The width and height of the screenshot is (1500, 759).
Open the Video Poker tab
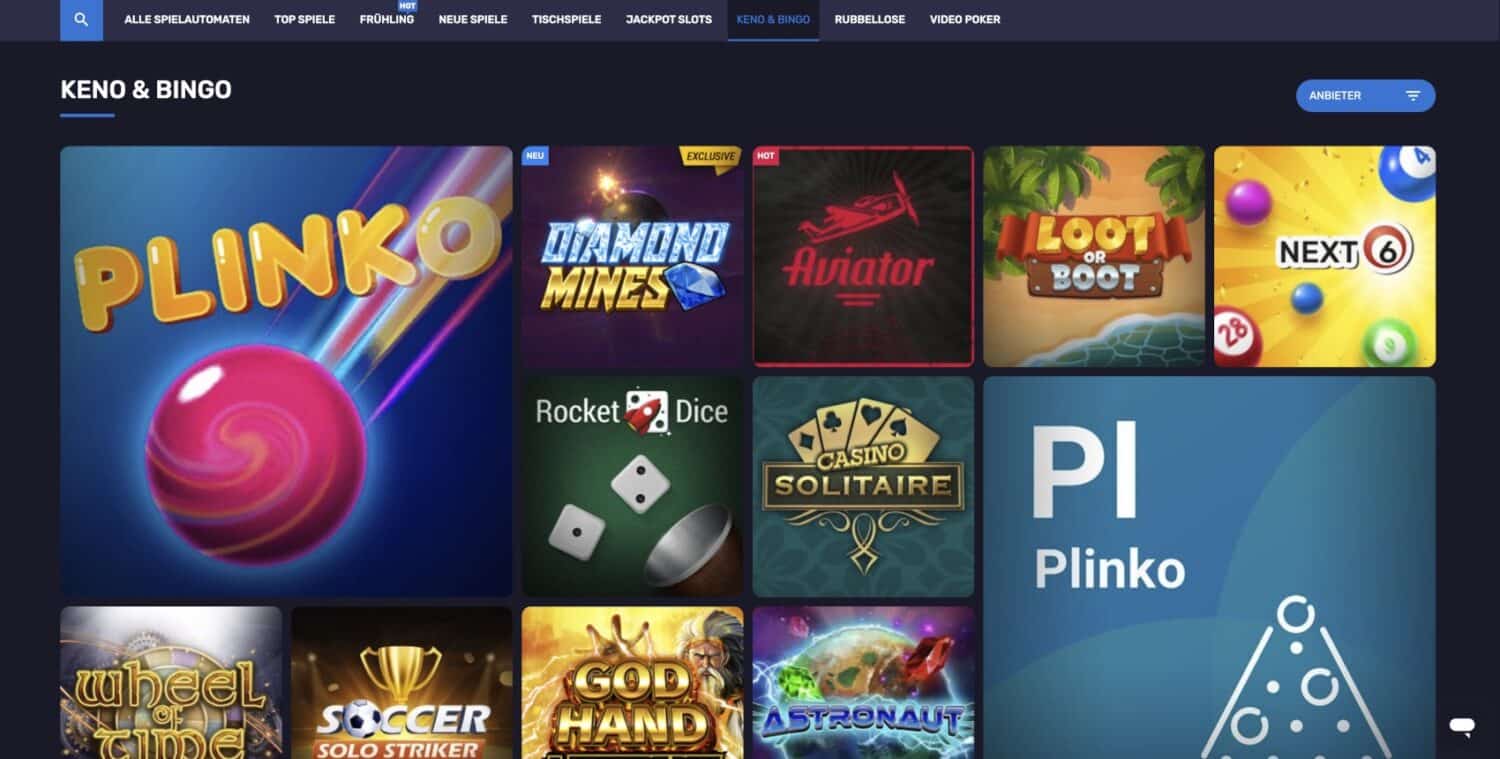pyautogui.click(x=965, y=20)
